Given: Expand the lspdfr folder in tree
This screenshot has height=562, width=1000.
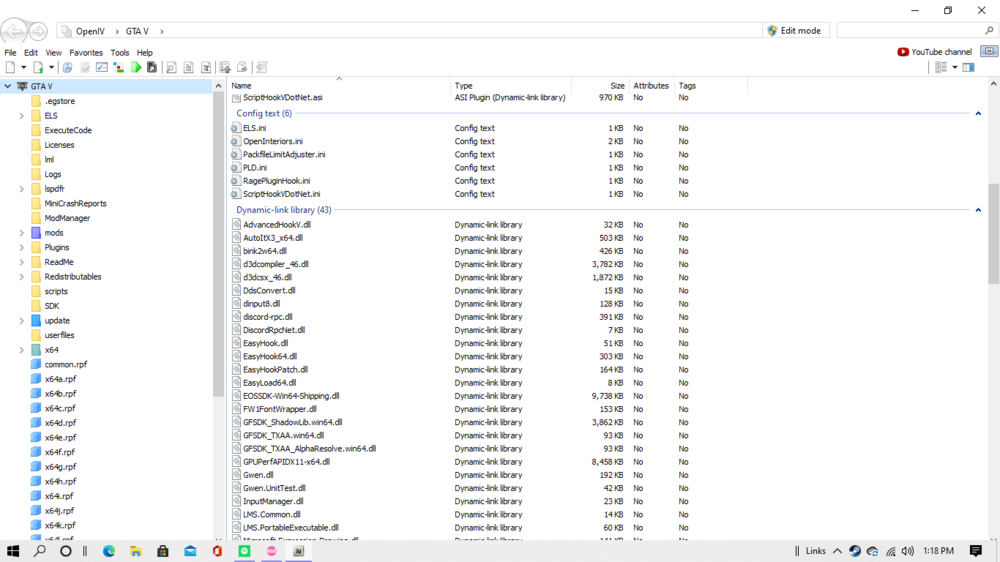Looking at the screenshot, I should (x=22, y=189).
